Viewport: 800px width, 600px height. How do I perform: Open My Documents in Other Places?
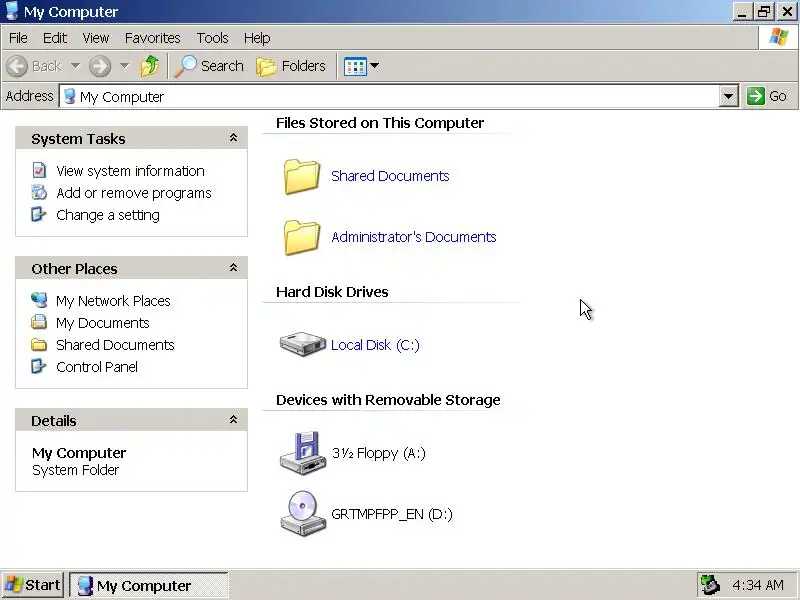[103, 323]
